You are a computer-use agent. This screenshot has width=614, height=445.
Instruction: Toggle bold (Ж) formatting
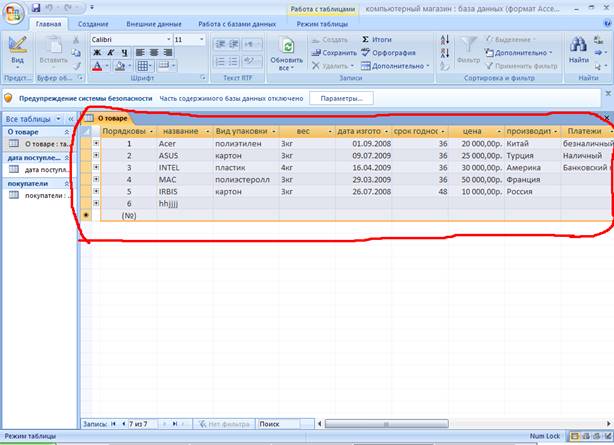point(95,52)
